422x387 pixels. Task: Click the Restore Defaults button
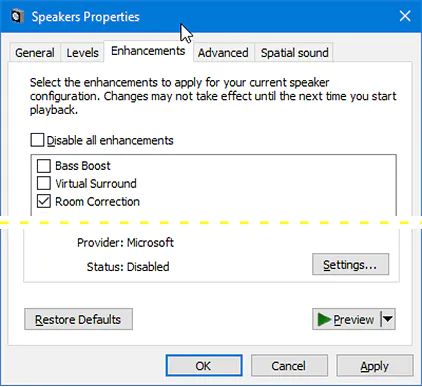pos(78,319)
